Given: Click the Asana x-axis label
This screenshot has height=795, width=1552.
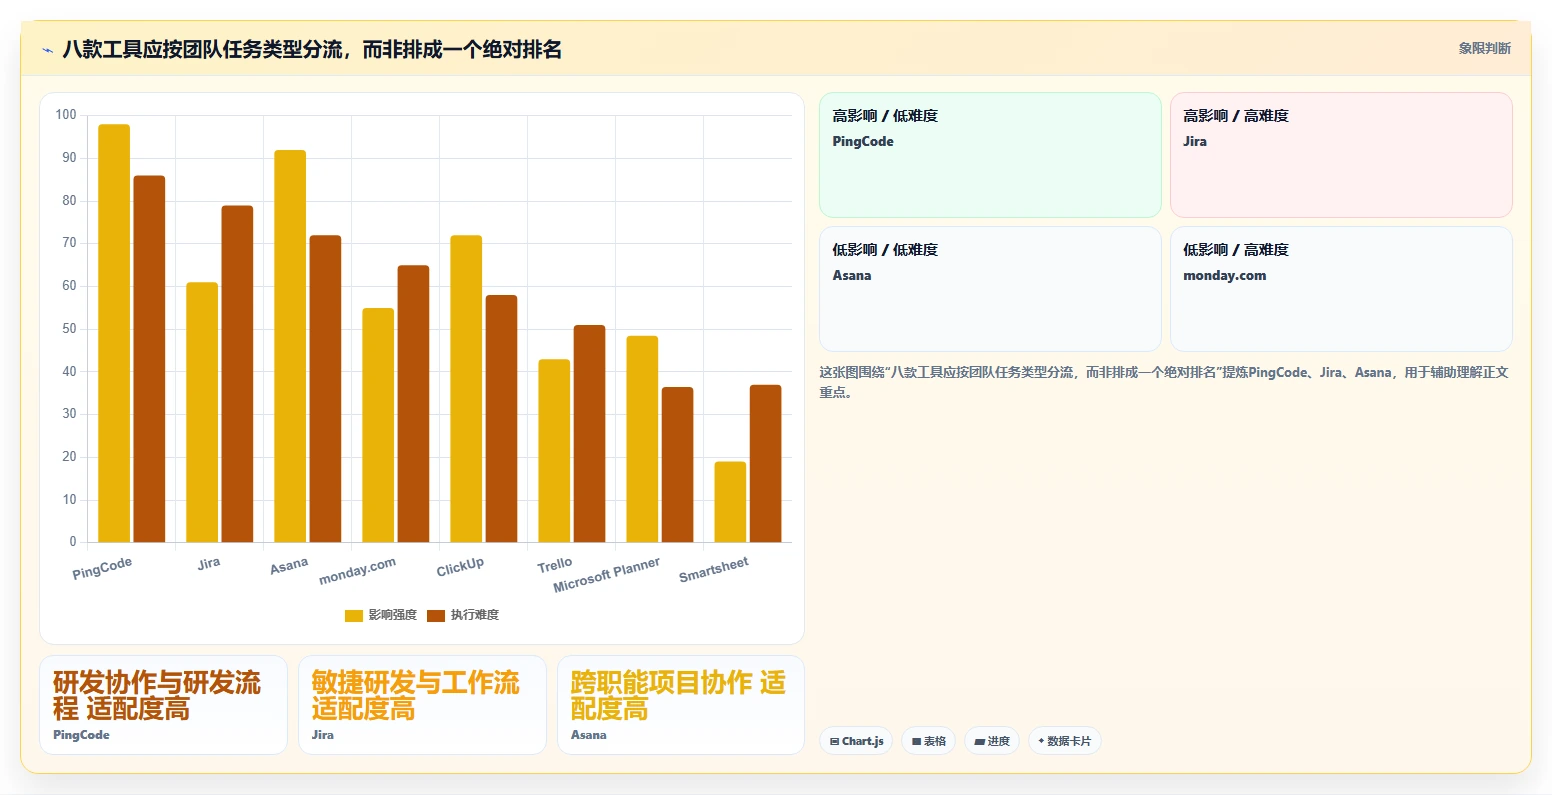Looking at the screenshot, I should pos(289,566).
